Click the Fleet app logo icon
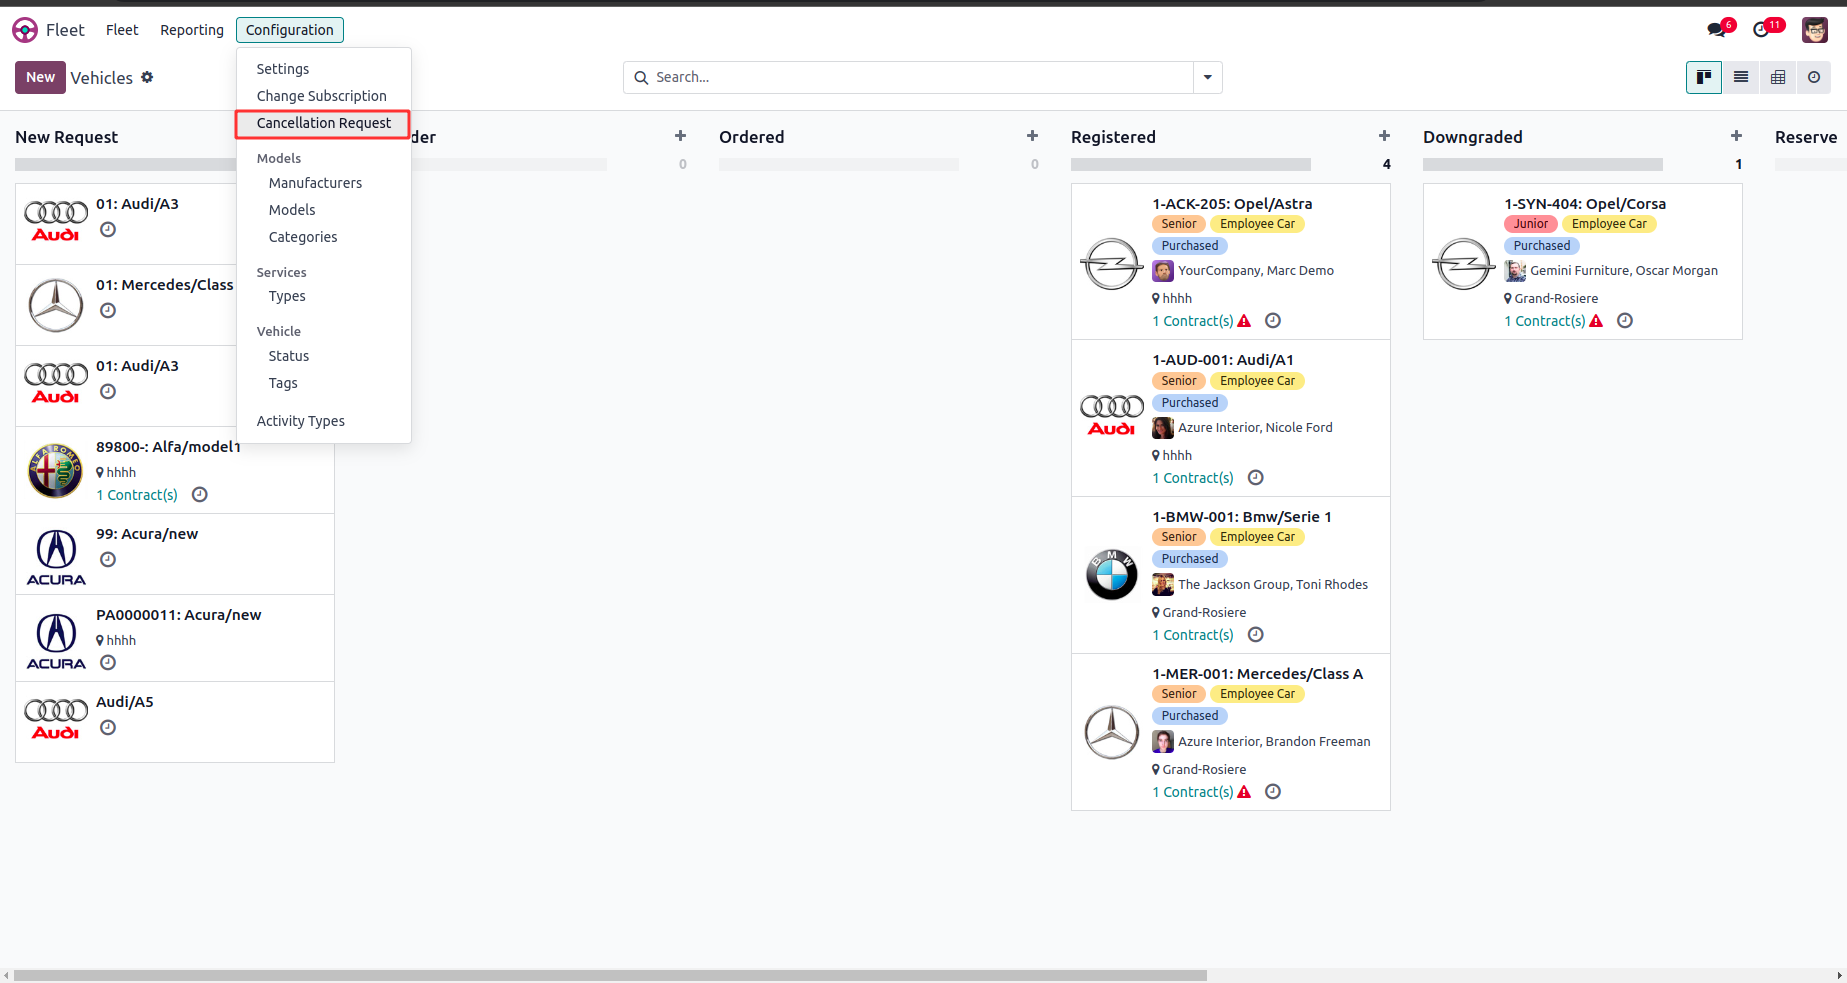1847x983 pixels. coord(25,30)
